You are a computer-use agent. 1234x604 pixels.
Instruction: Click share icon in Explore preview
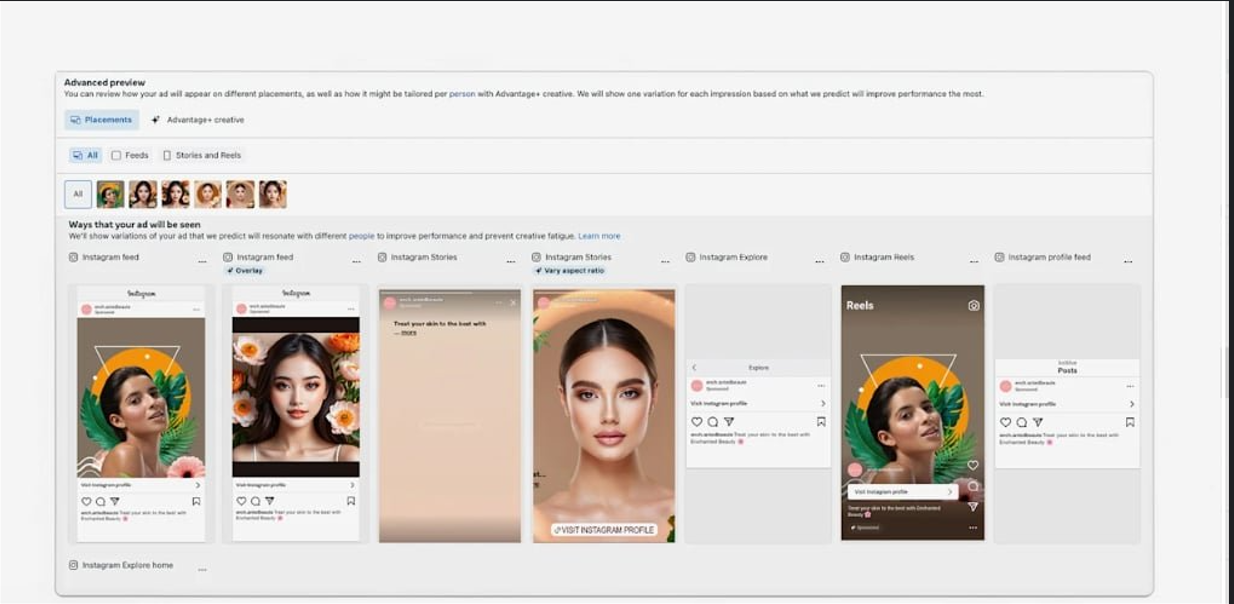click(729, 422)
